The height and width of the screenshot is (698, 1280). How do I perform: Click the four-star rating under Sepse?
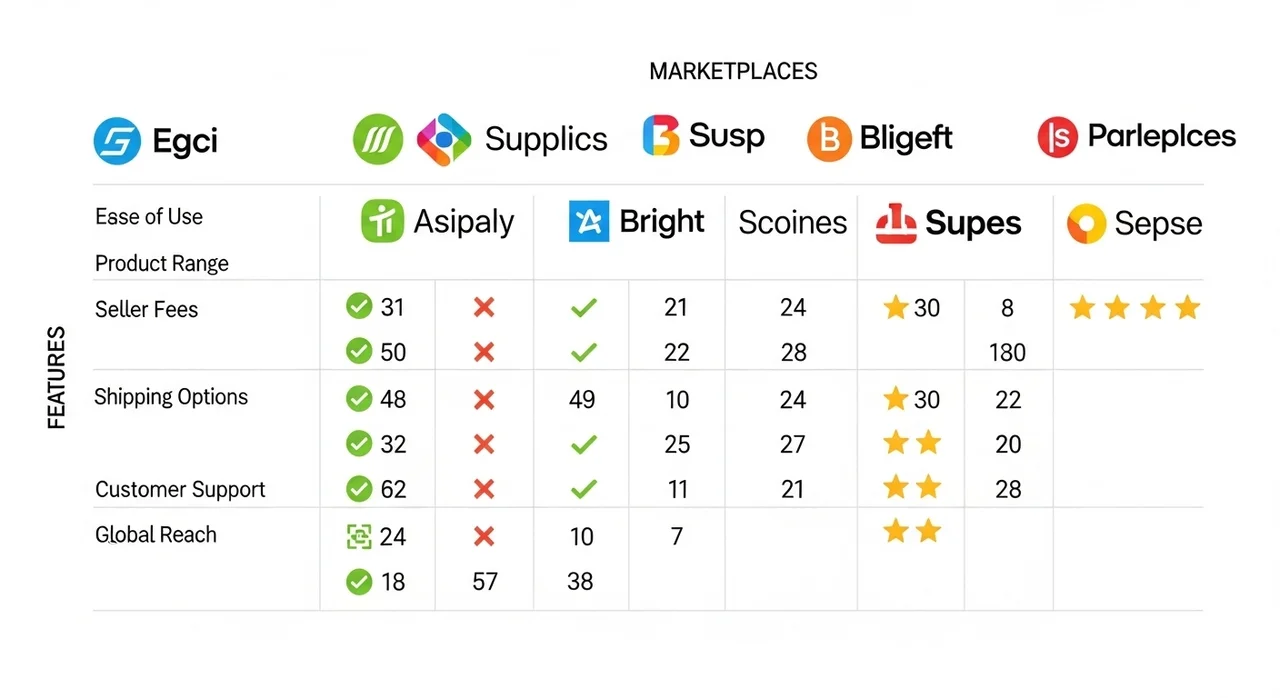point(1134,308)
